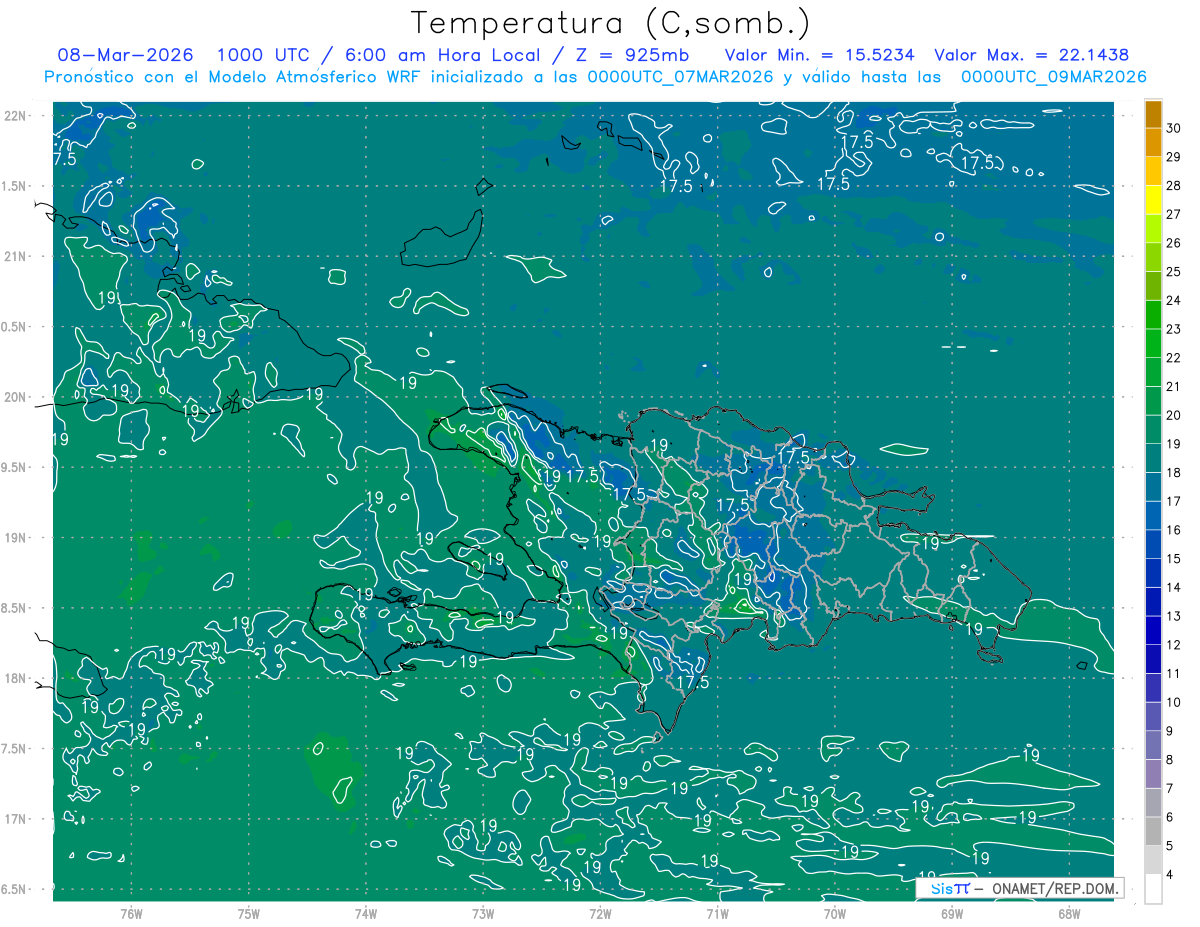Click the yellow swatch of the color bar

[1153, 201]
